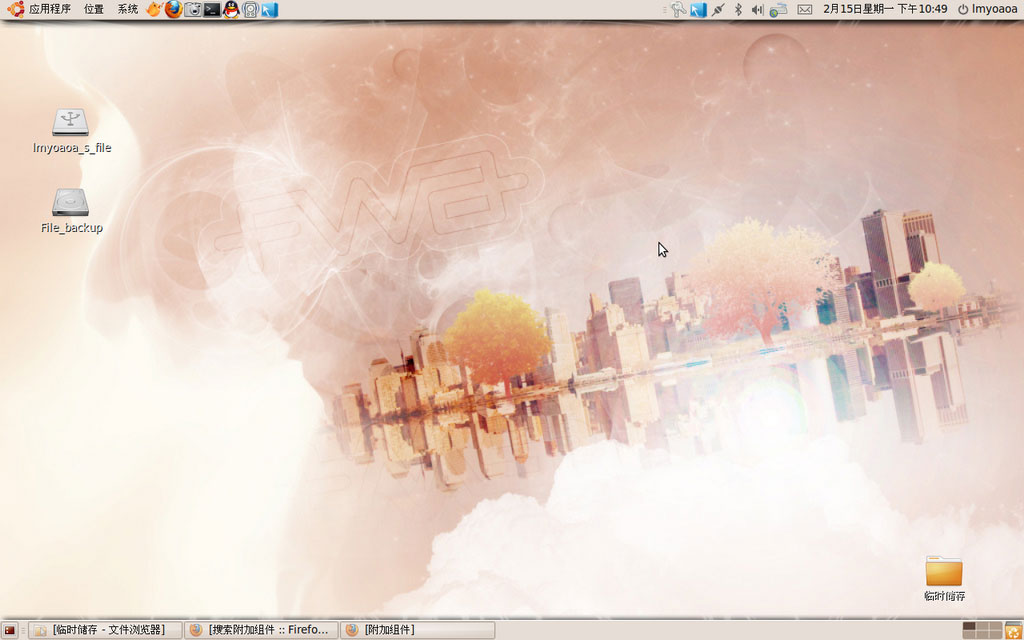This screenshot has width=1024, height=640.
Task: Open the 位置 places menu
Action: (x=94, y=9)
